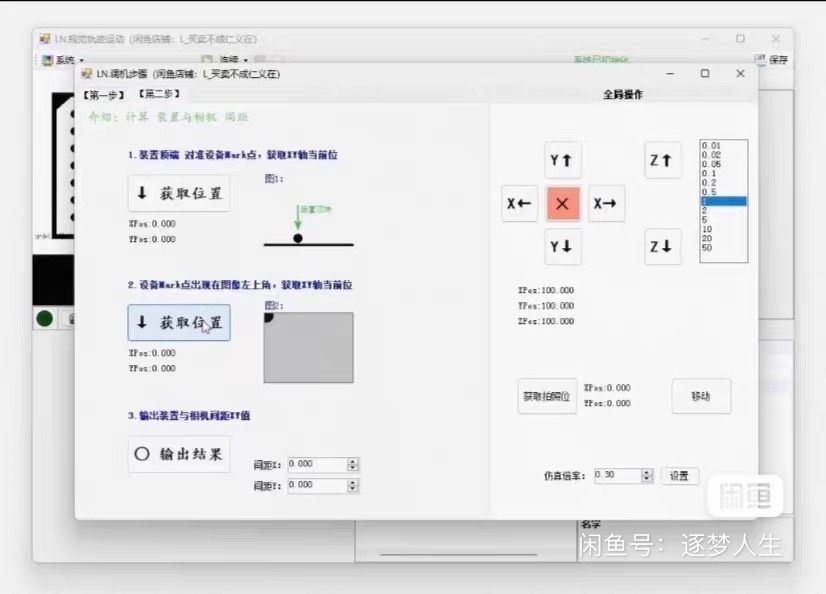Move Y axis up with Y↑ button
This screenshot has height=594, width=826.
[x=562, y=160]
